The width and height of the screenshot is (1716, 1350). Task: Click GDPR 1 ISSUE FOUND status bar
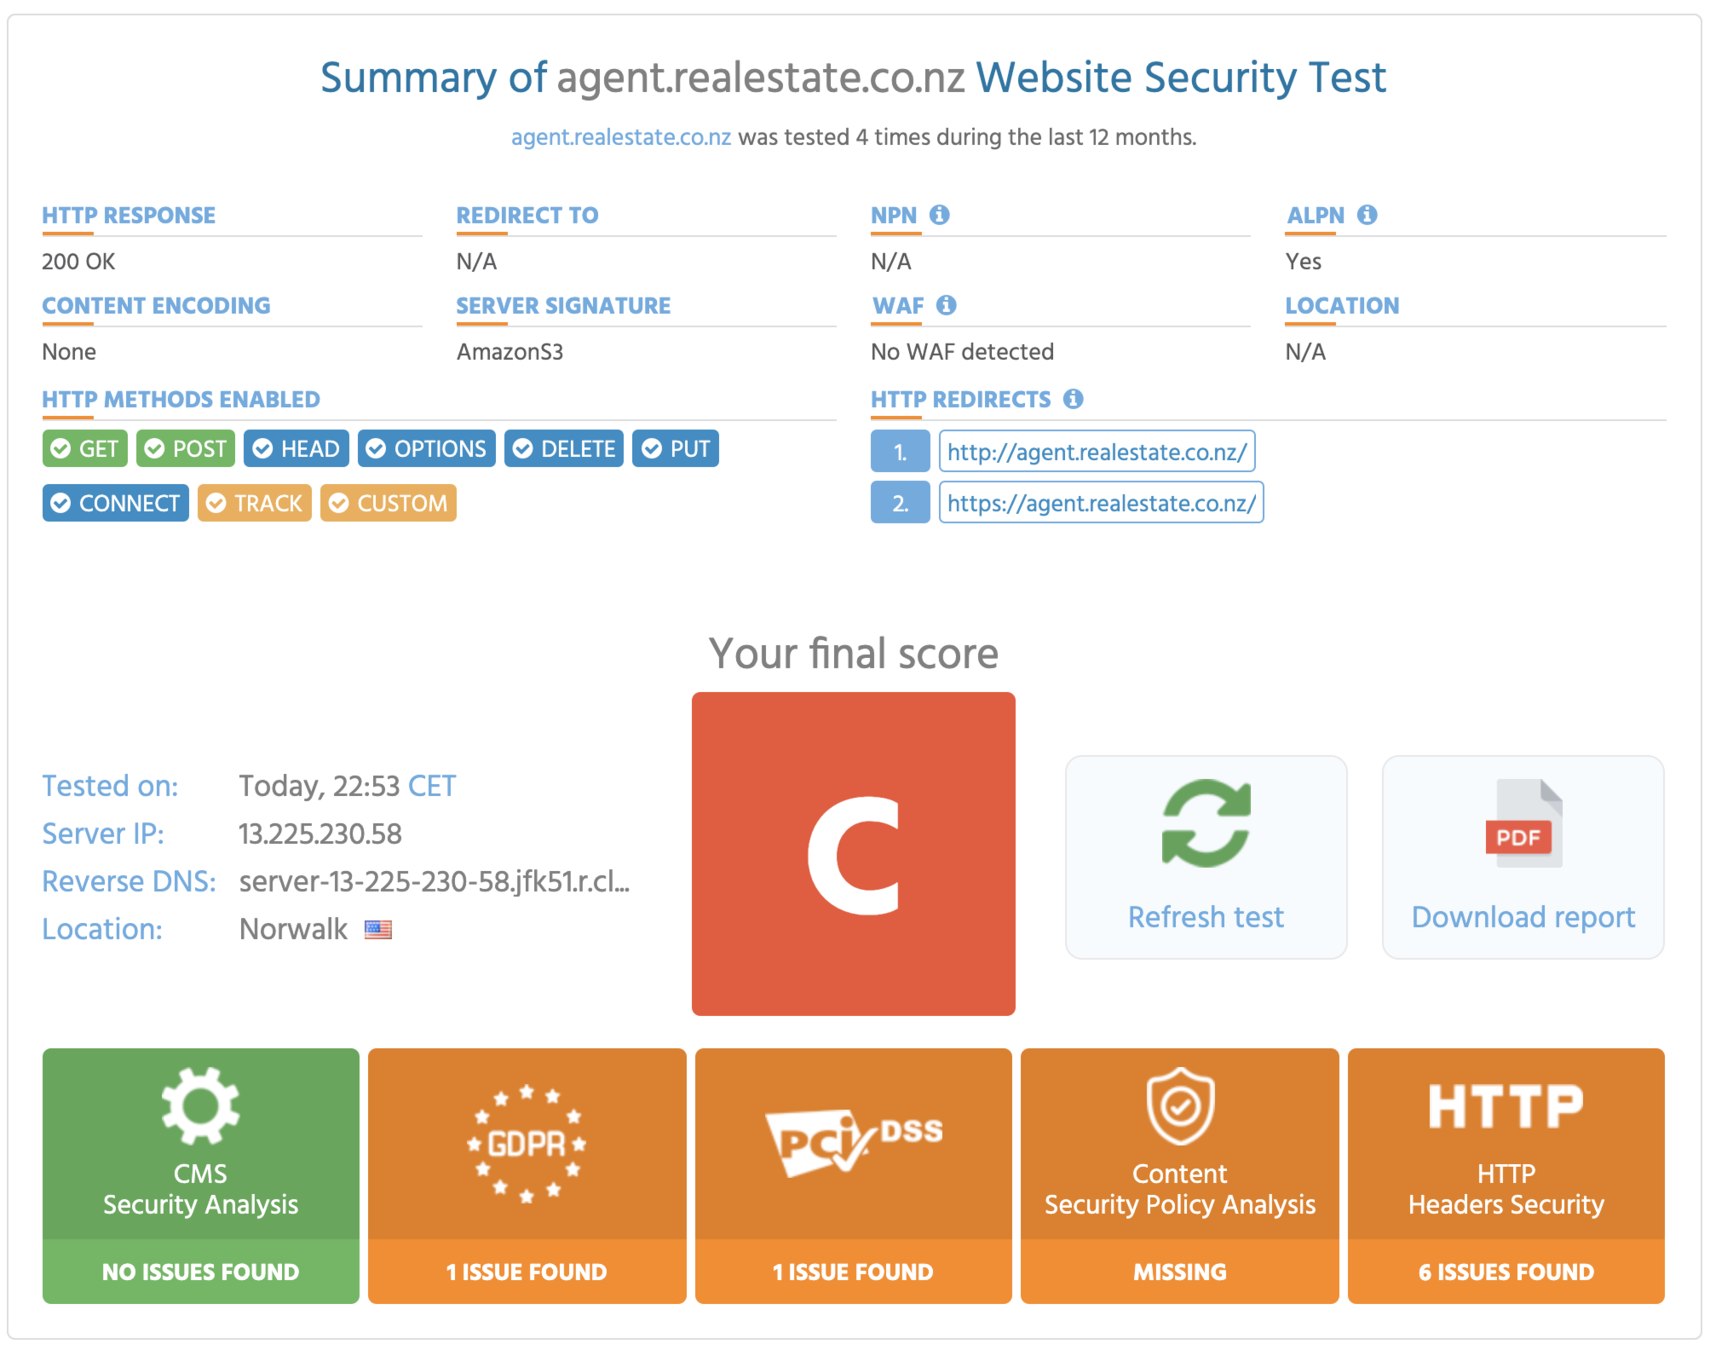coord(527,1272)
